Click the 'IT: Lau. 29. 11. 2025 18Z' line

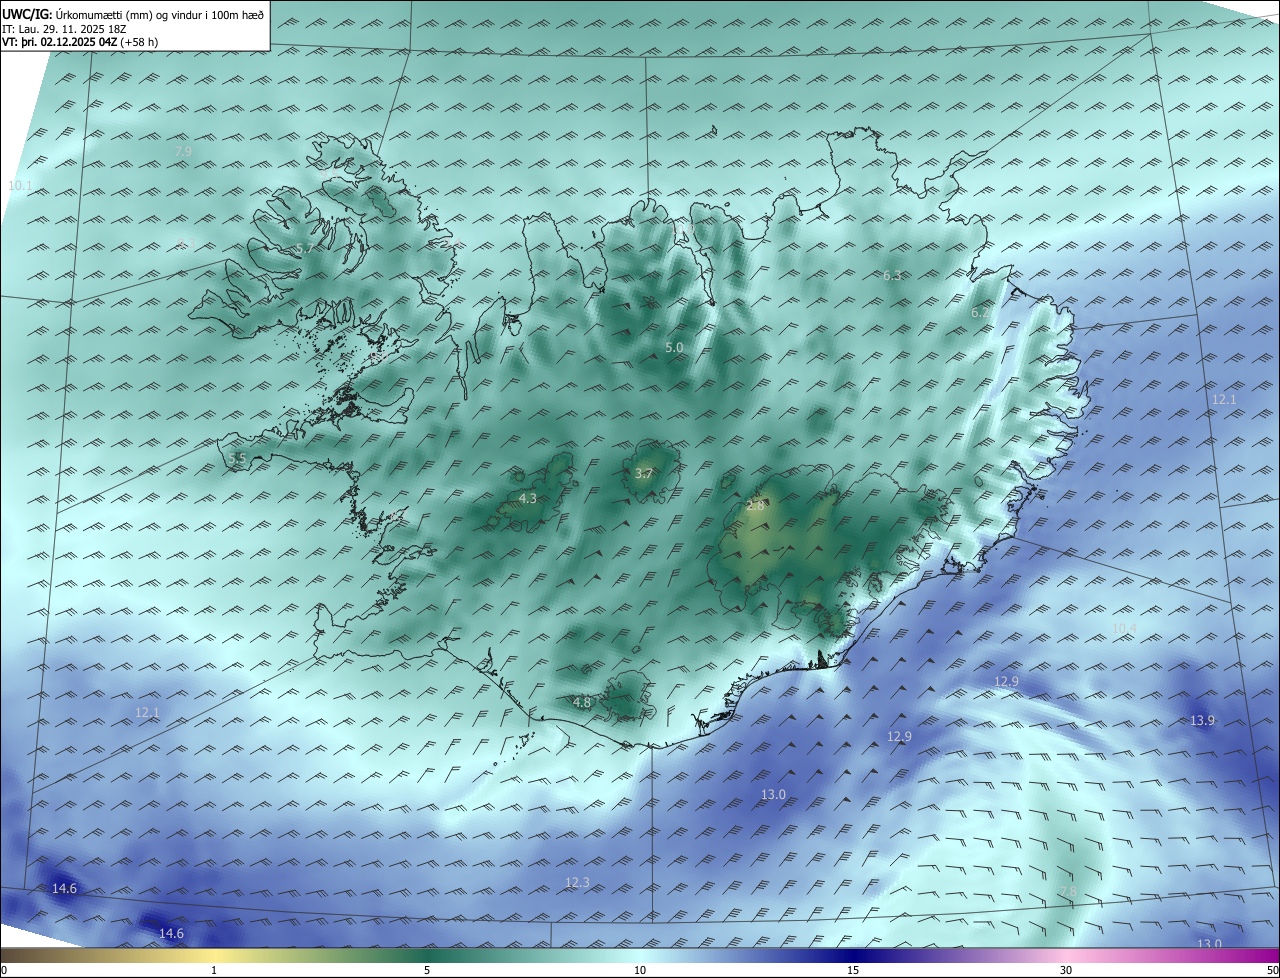[63, 29]
